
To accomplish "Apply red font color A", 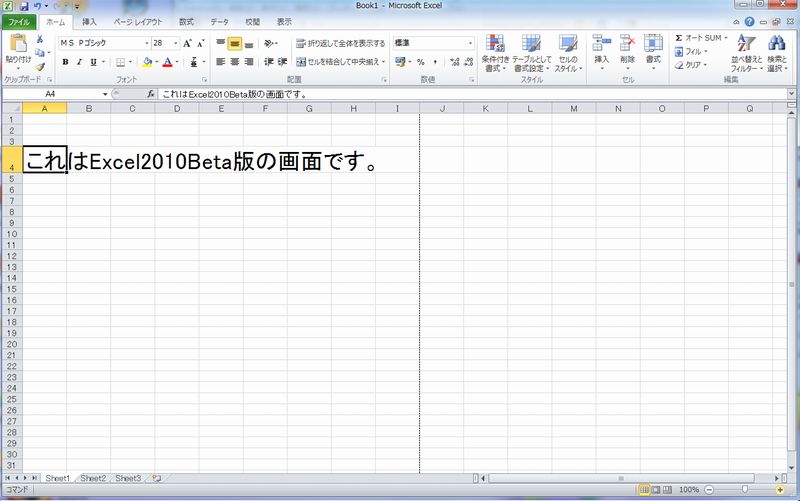I will click(x=168, y=62).
